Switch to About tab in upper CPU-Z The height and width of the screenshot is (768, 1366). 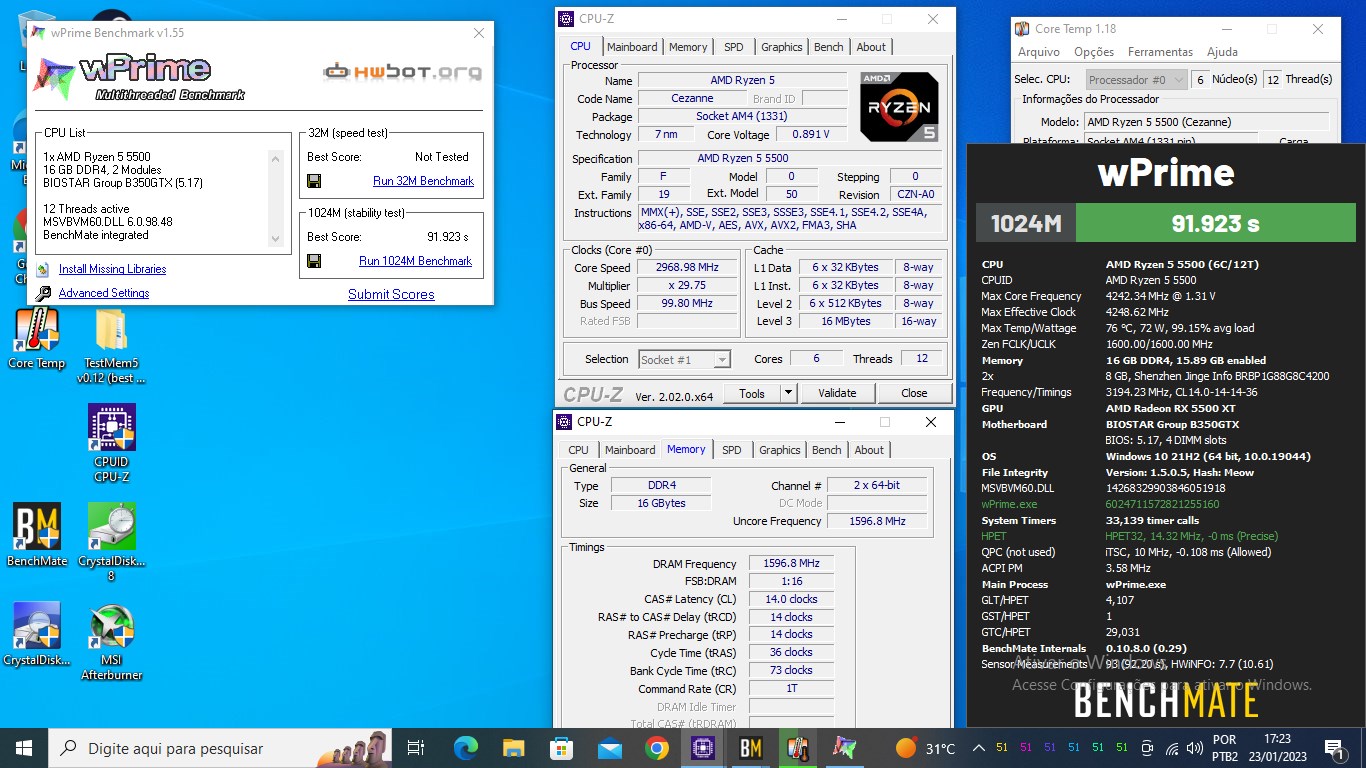pyautogui.click(x=871, y=47)
